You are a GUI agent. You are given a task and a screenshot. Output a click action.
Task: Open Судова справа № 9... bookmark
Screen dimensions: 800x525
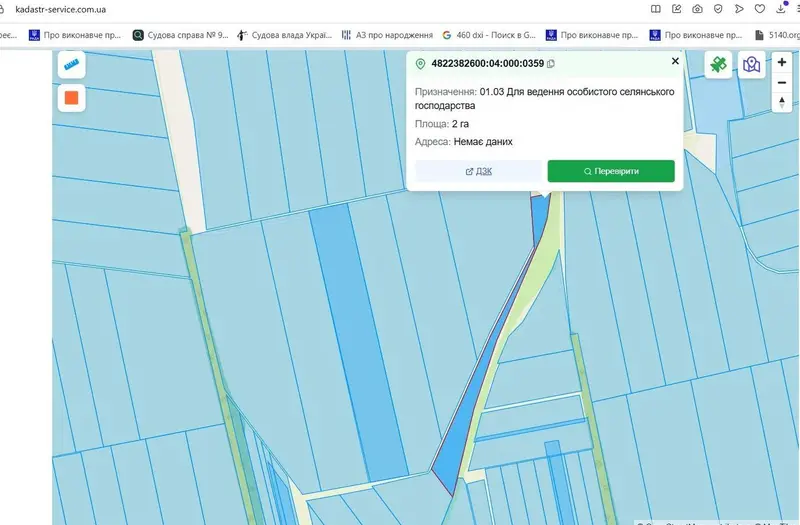click(181, 35)
